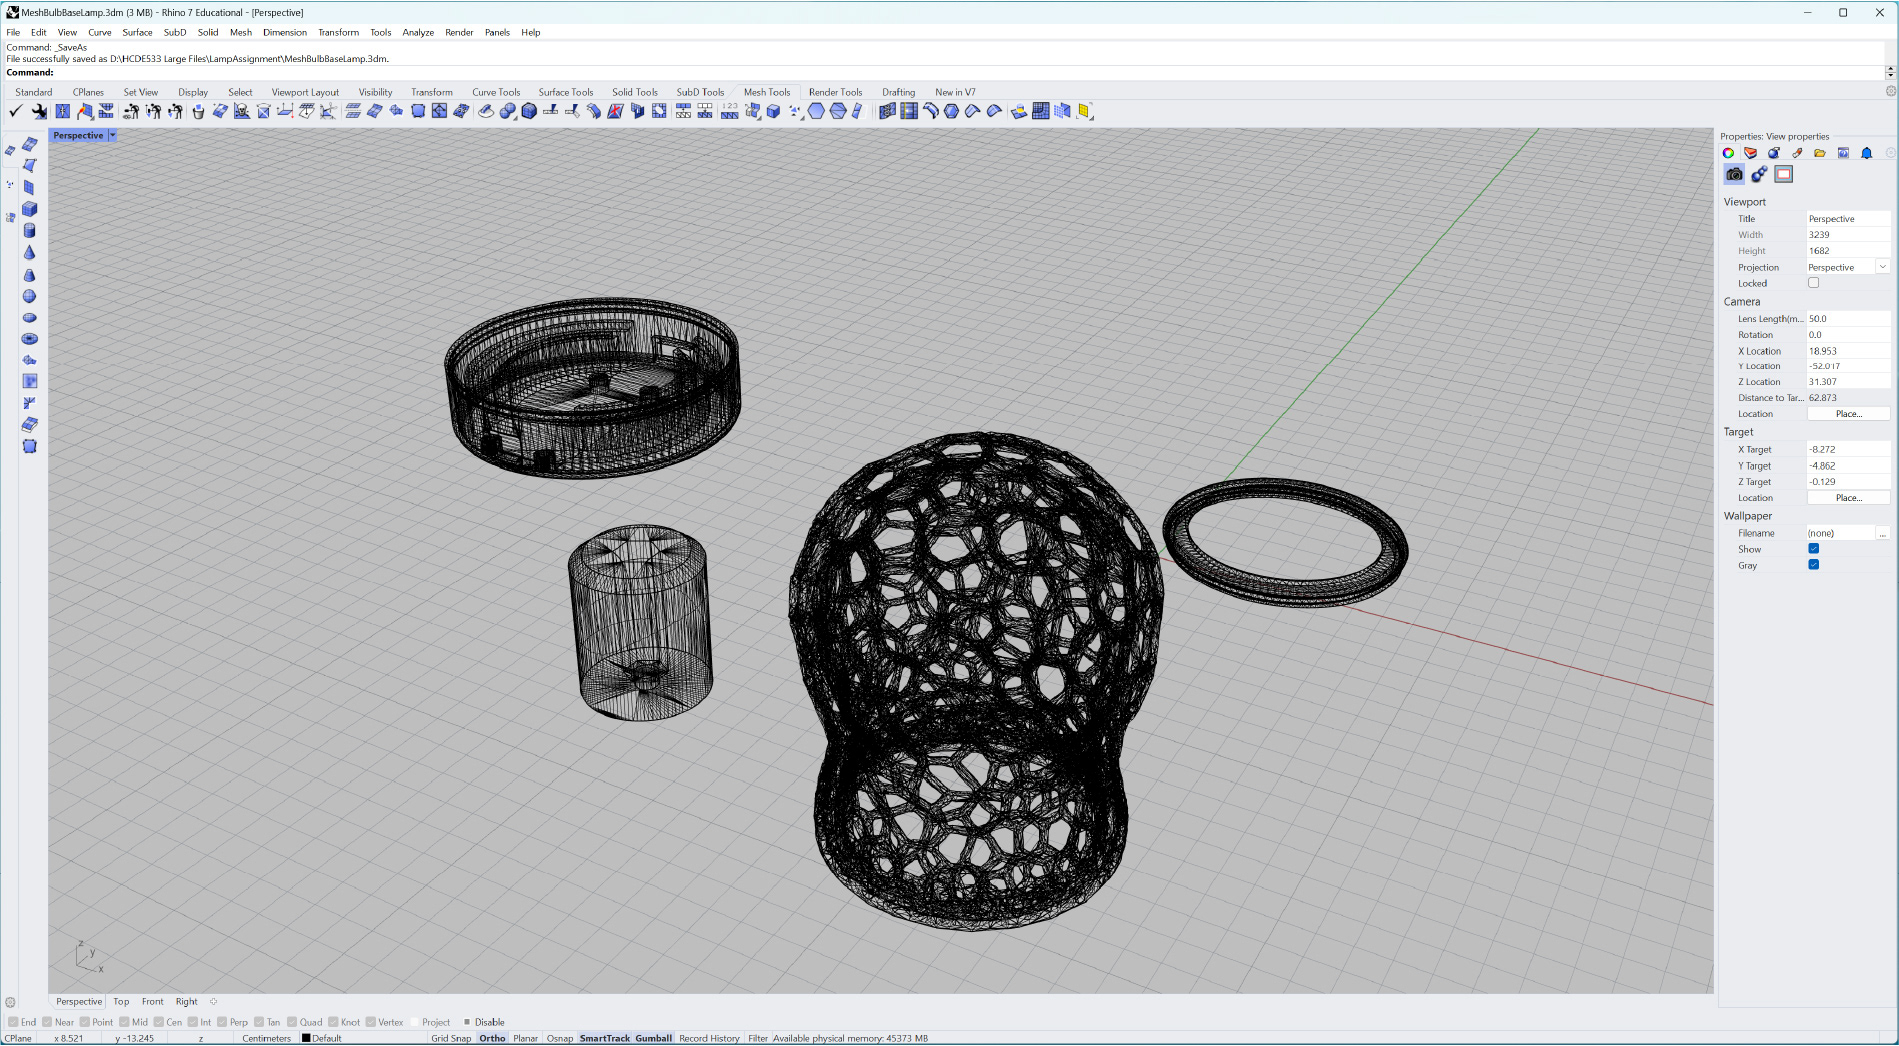Select the rainbow color wheel Properties tab
1899x1046 pixels.
1728,153
